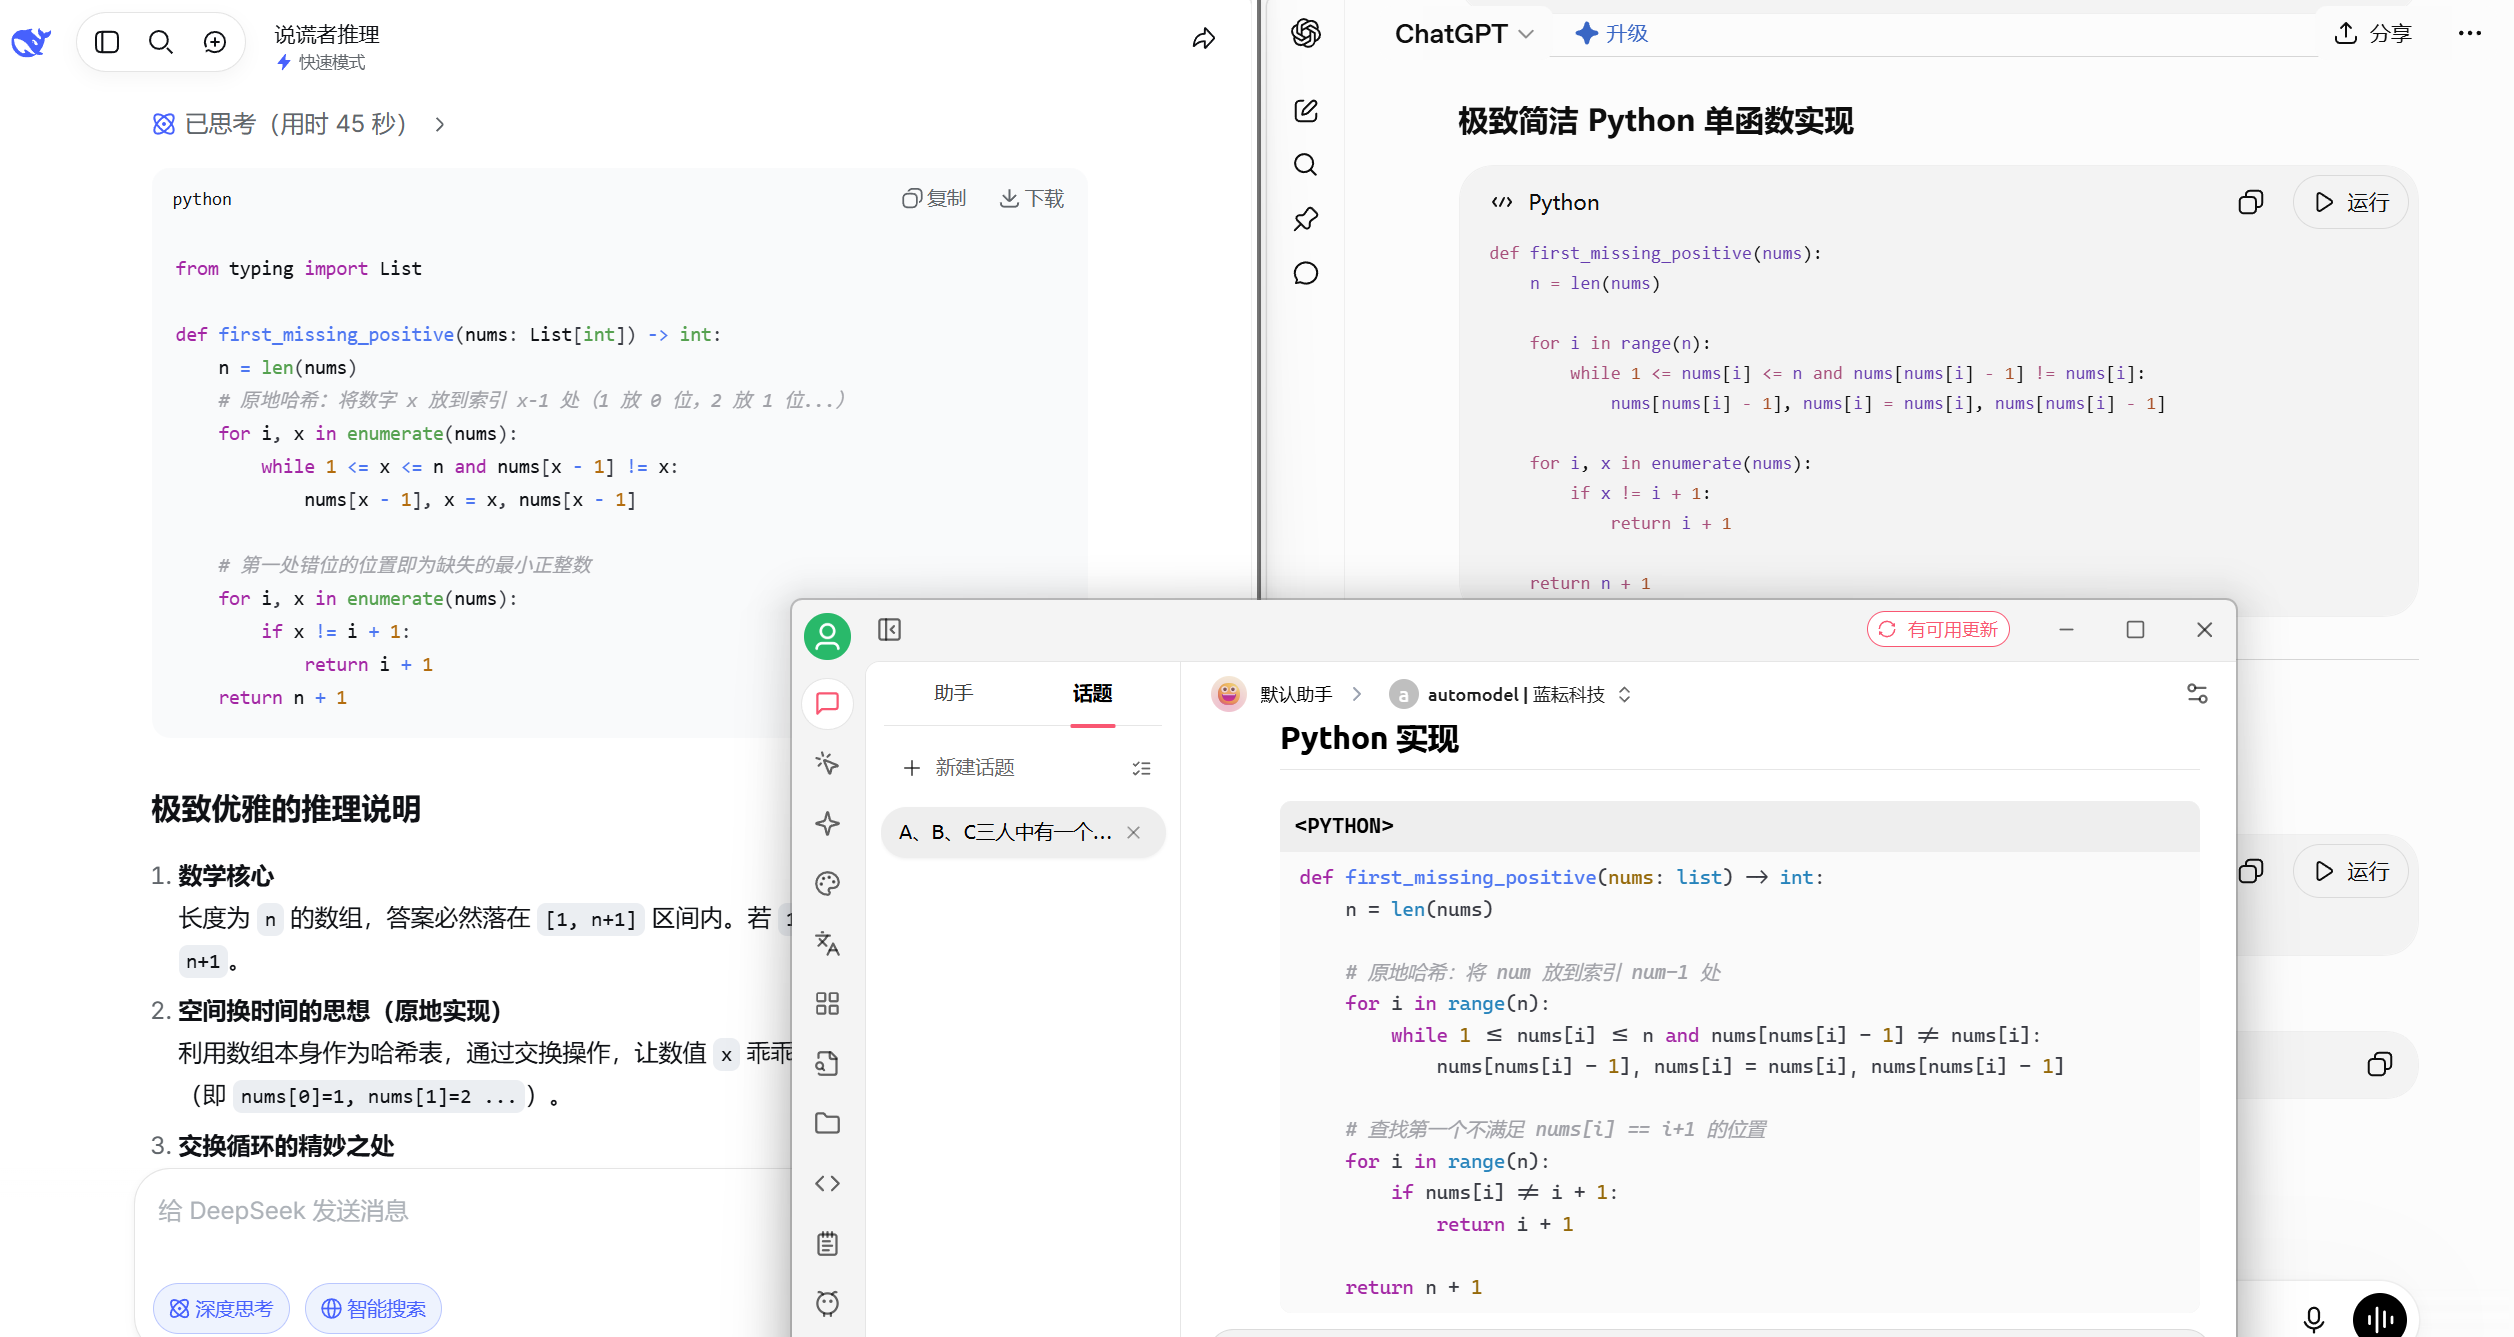Copy DeepSeek python code block
The width and height of the screenshot is (2514, 1337).
(934, 198)
